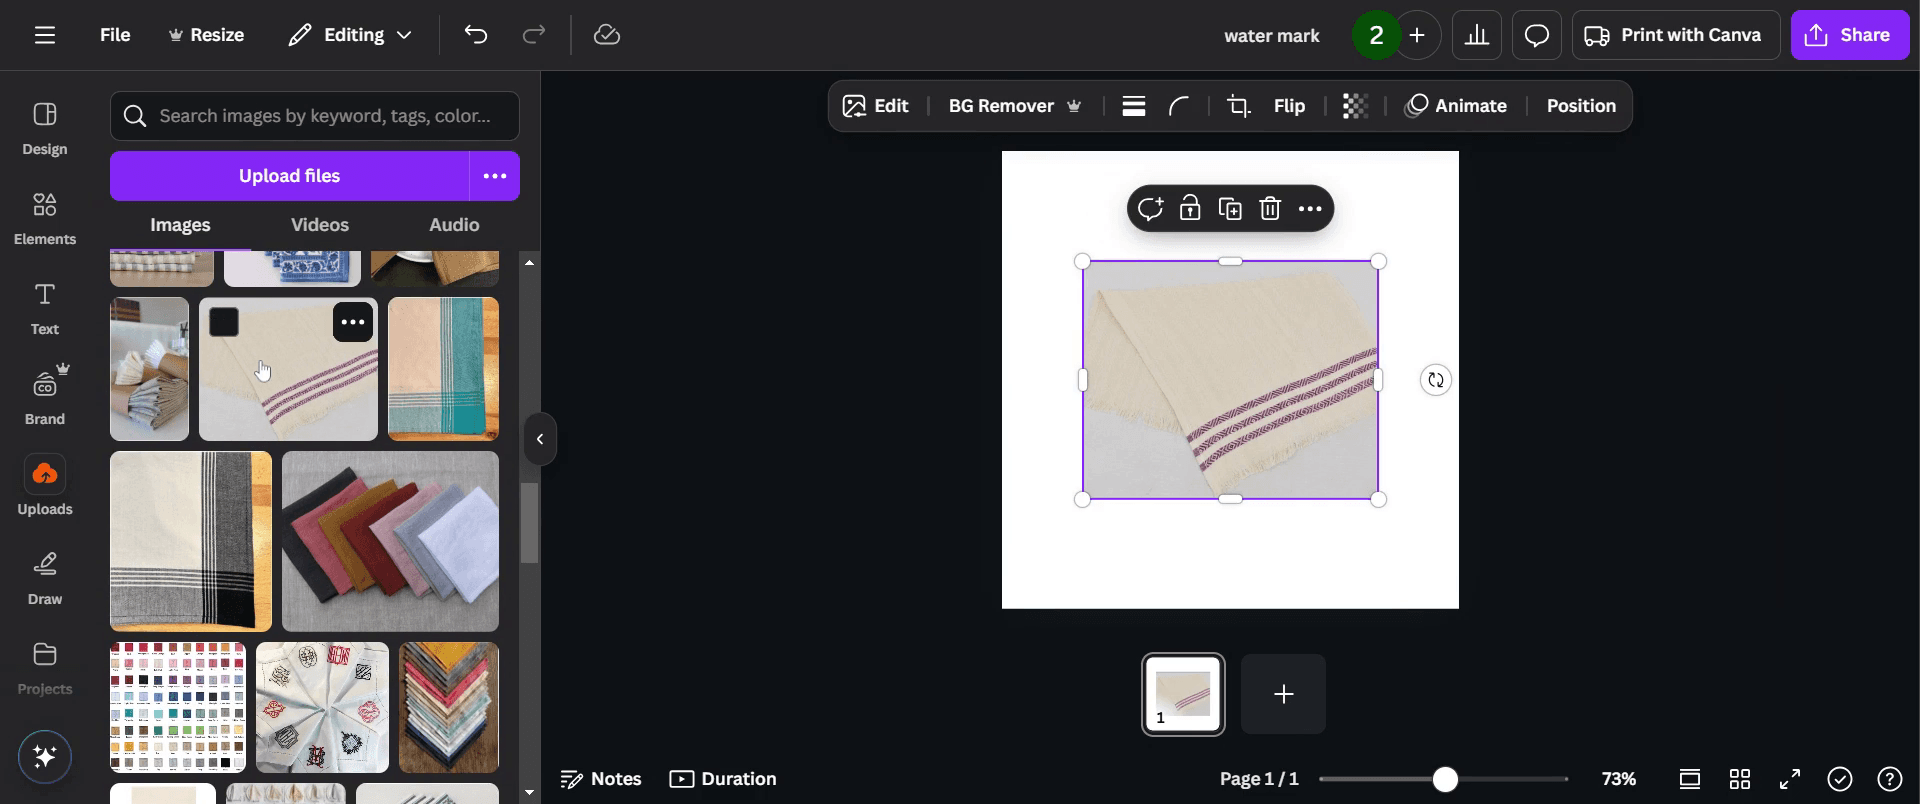Open the design checks checkmark icon

(1840, 779)
